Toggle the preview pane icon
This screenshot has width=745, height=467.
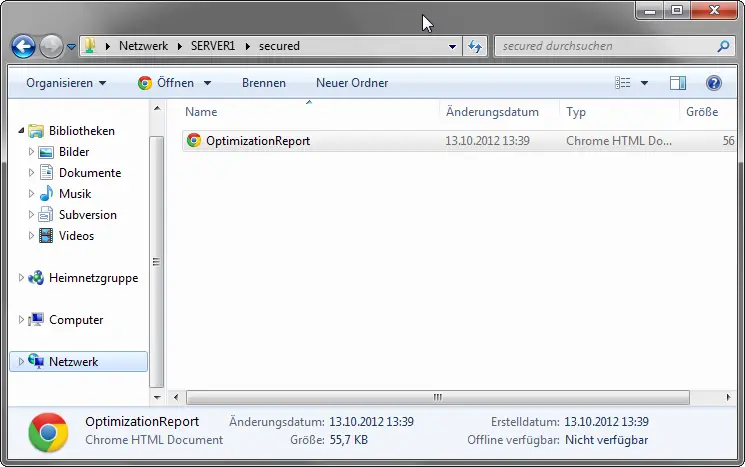(678, 83)
